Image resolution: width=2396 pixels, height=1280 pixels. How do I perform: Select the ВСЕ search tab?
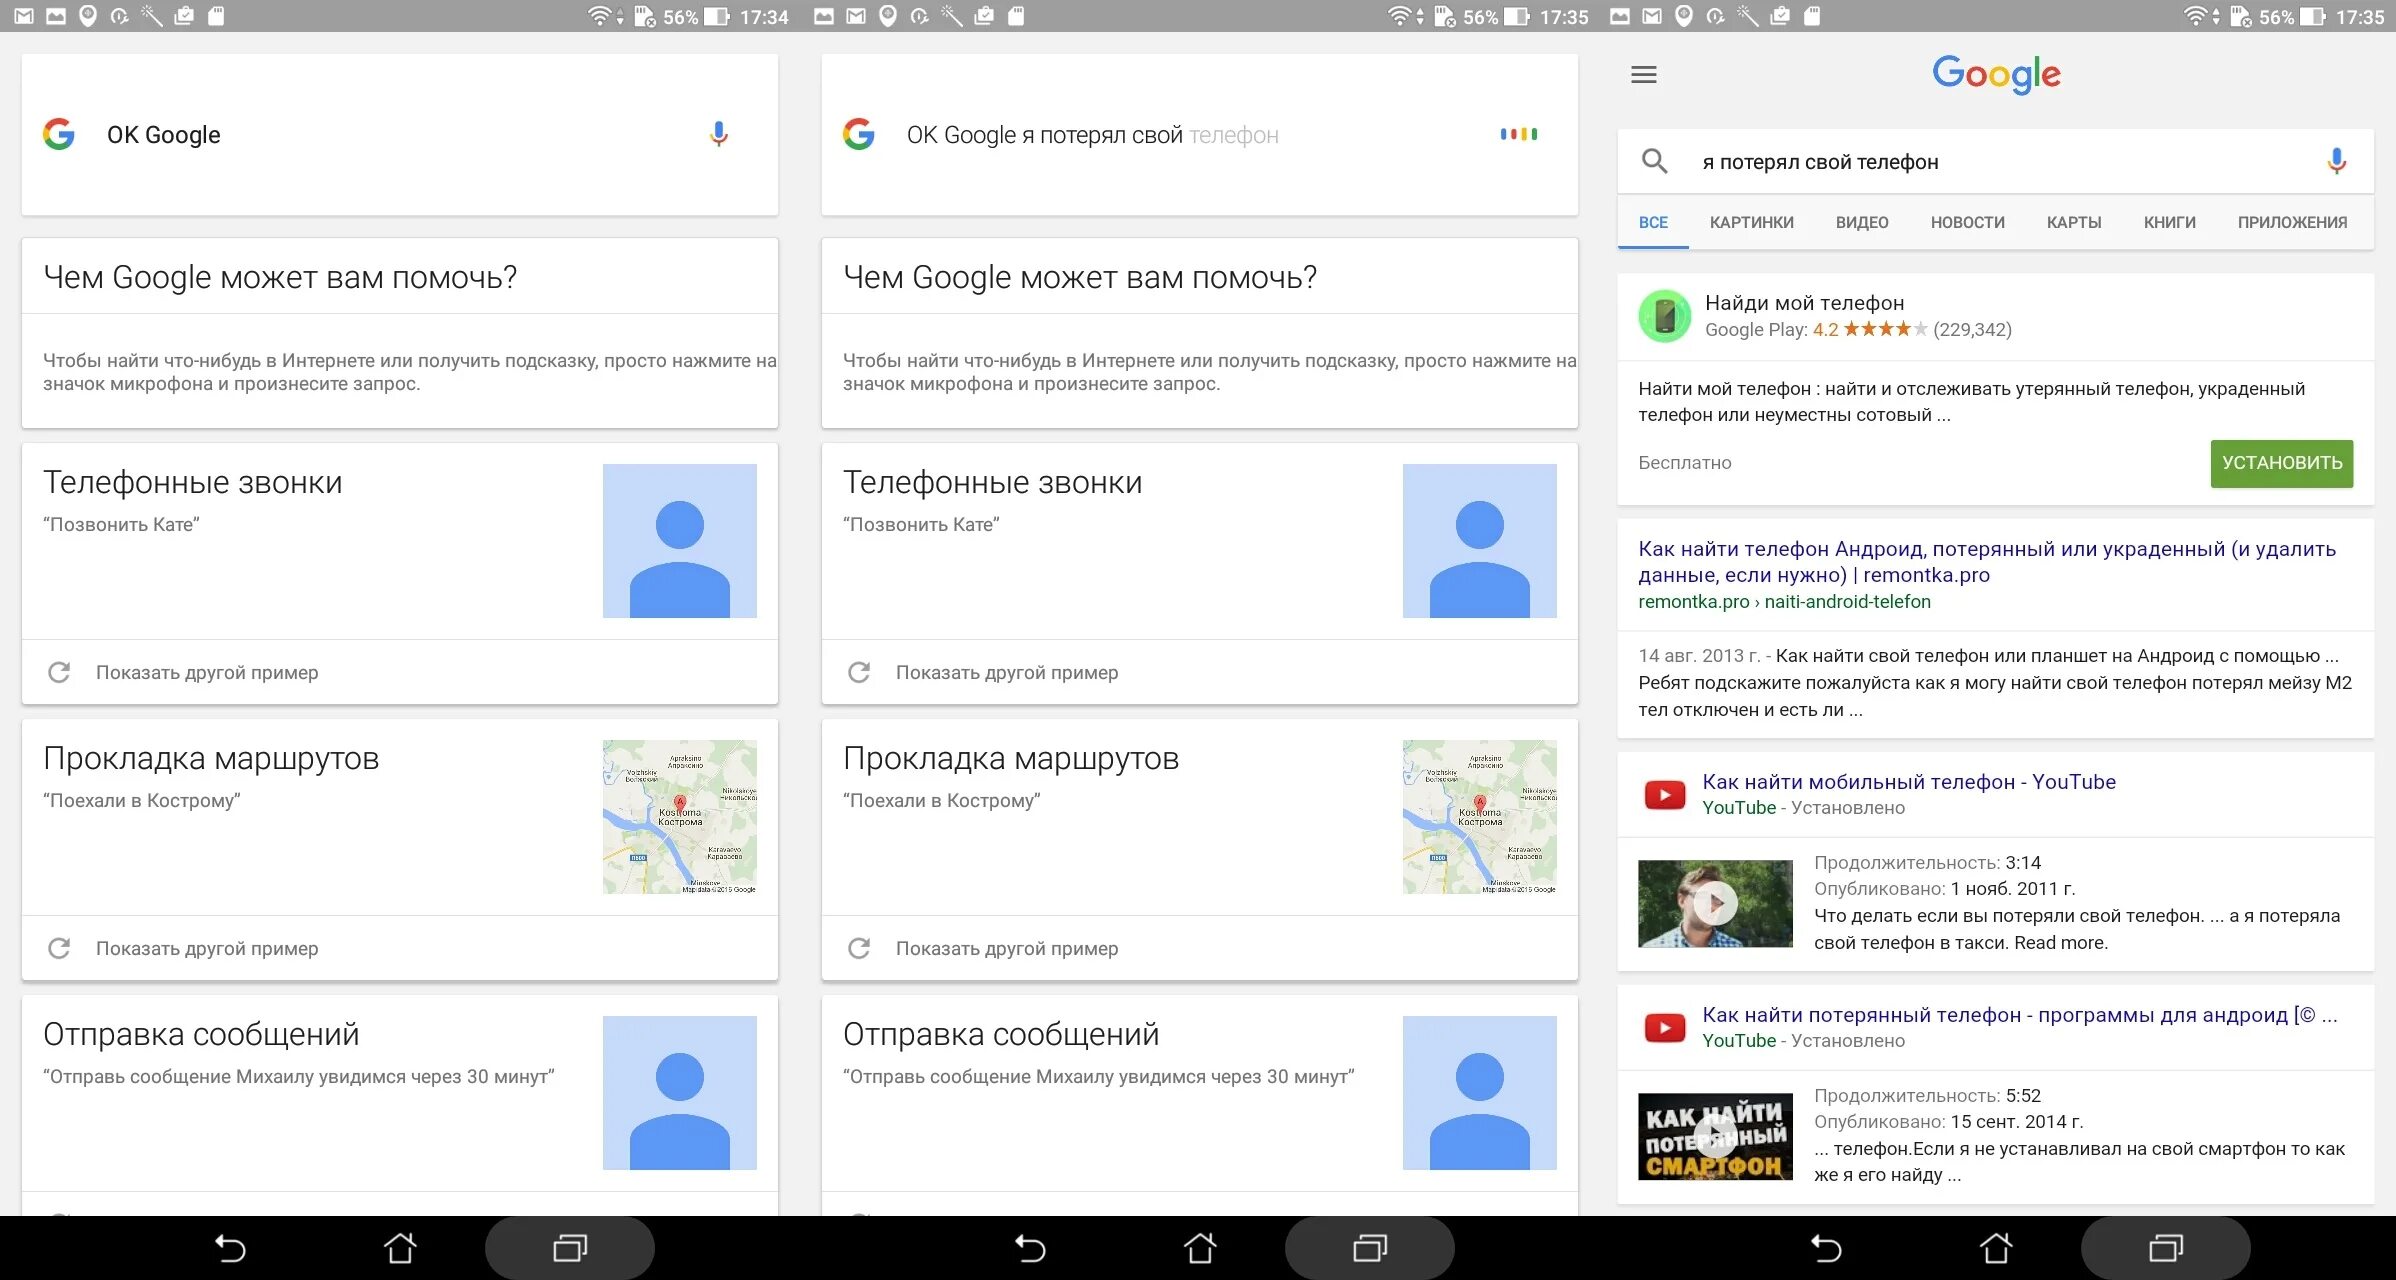1653,222
